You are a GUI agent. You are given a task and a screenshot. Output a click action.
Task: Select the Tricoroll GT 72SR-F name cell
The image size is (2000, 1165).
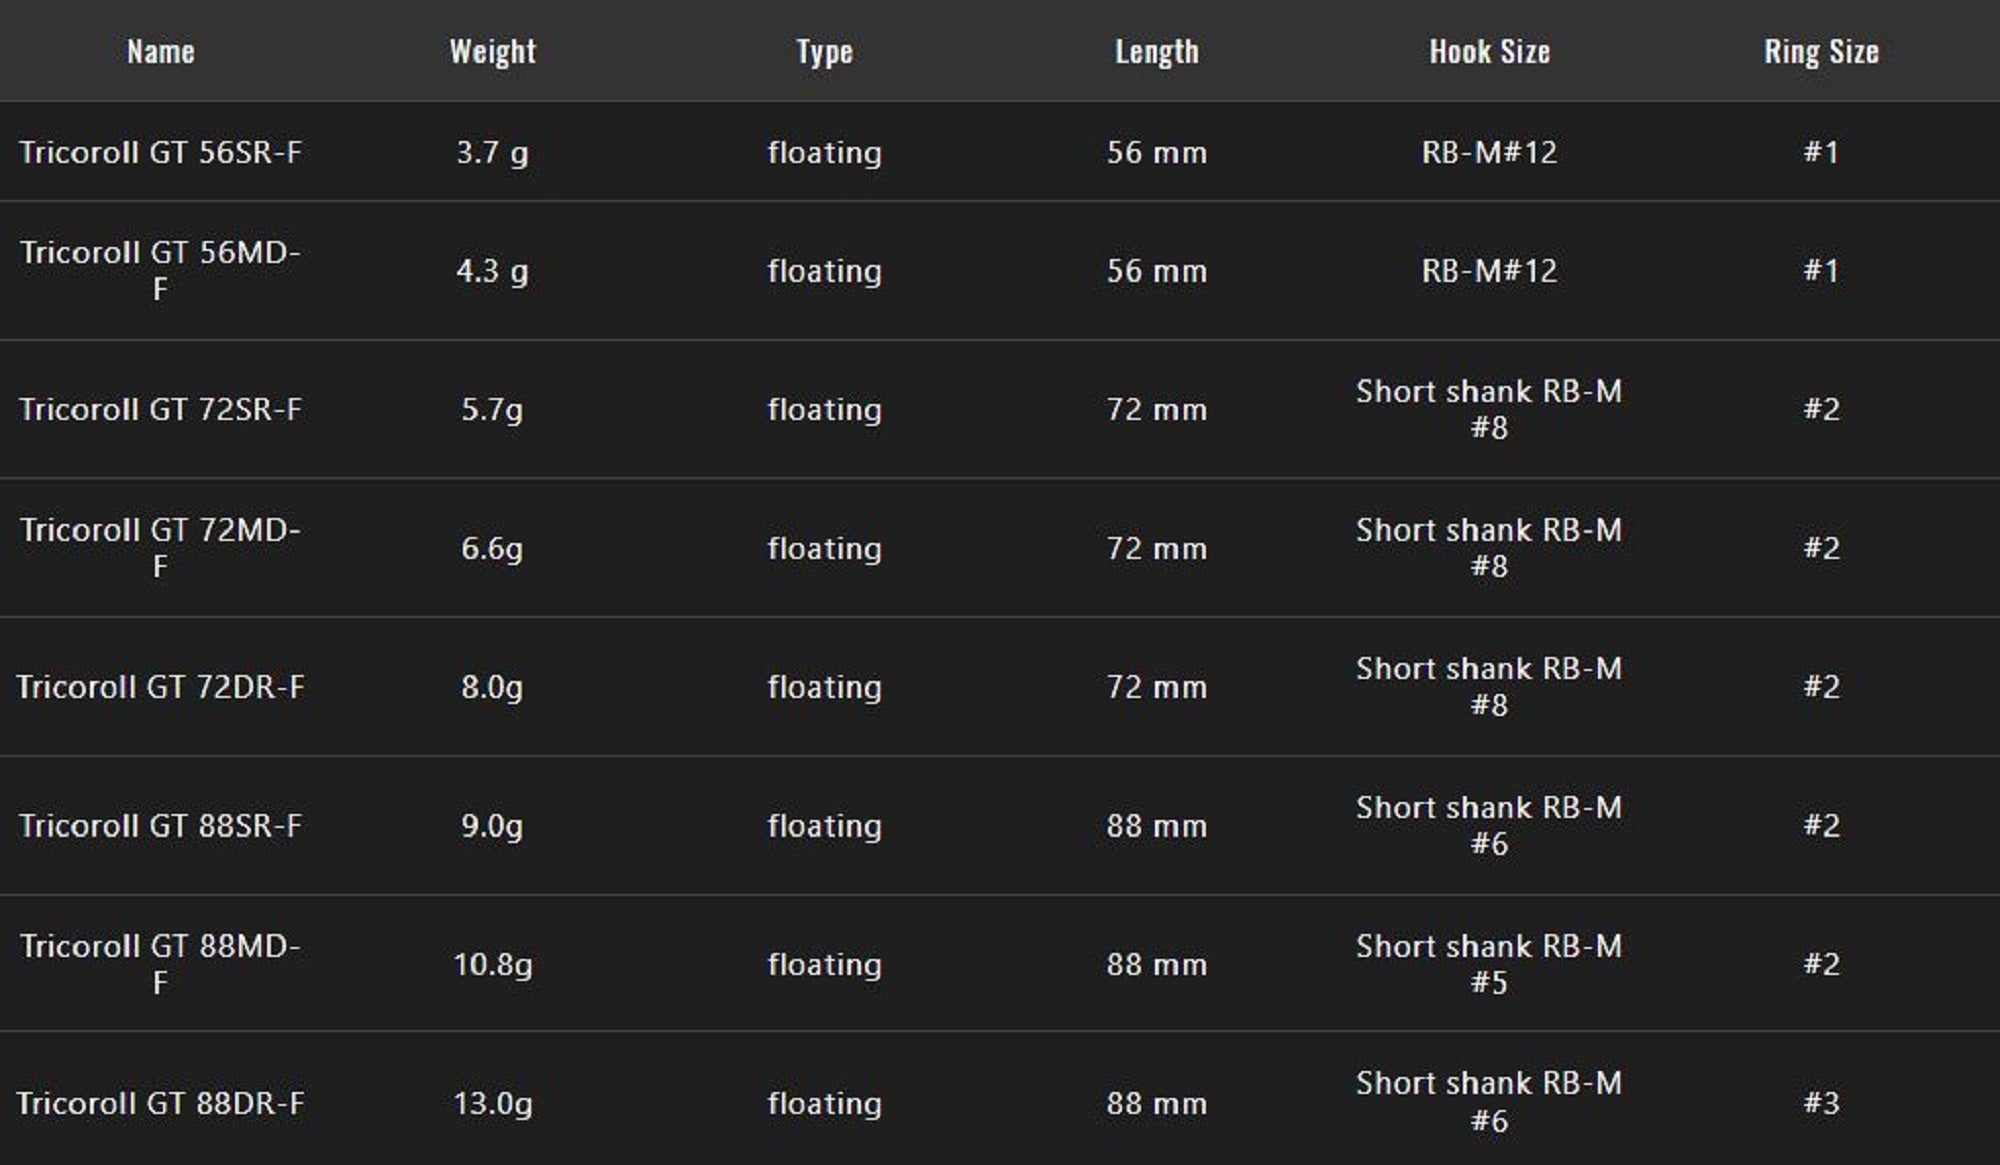tap(160, 409)
